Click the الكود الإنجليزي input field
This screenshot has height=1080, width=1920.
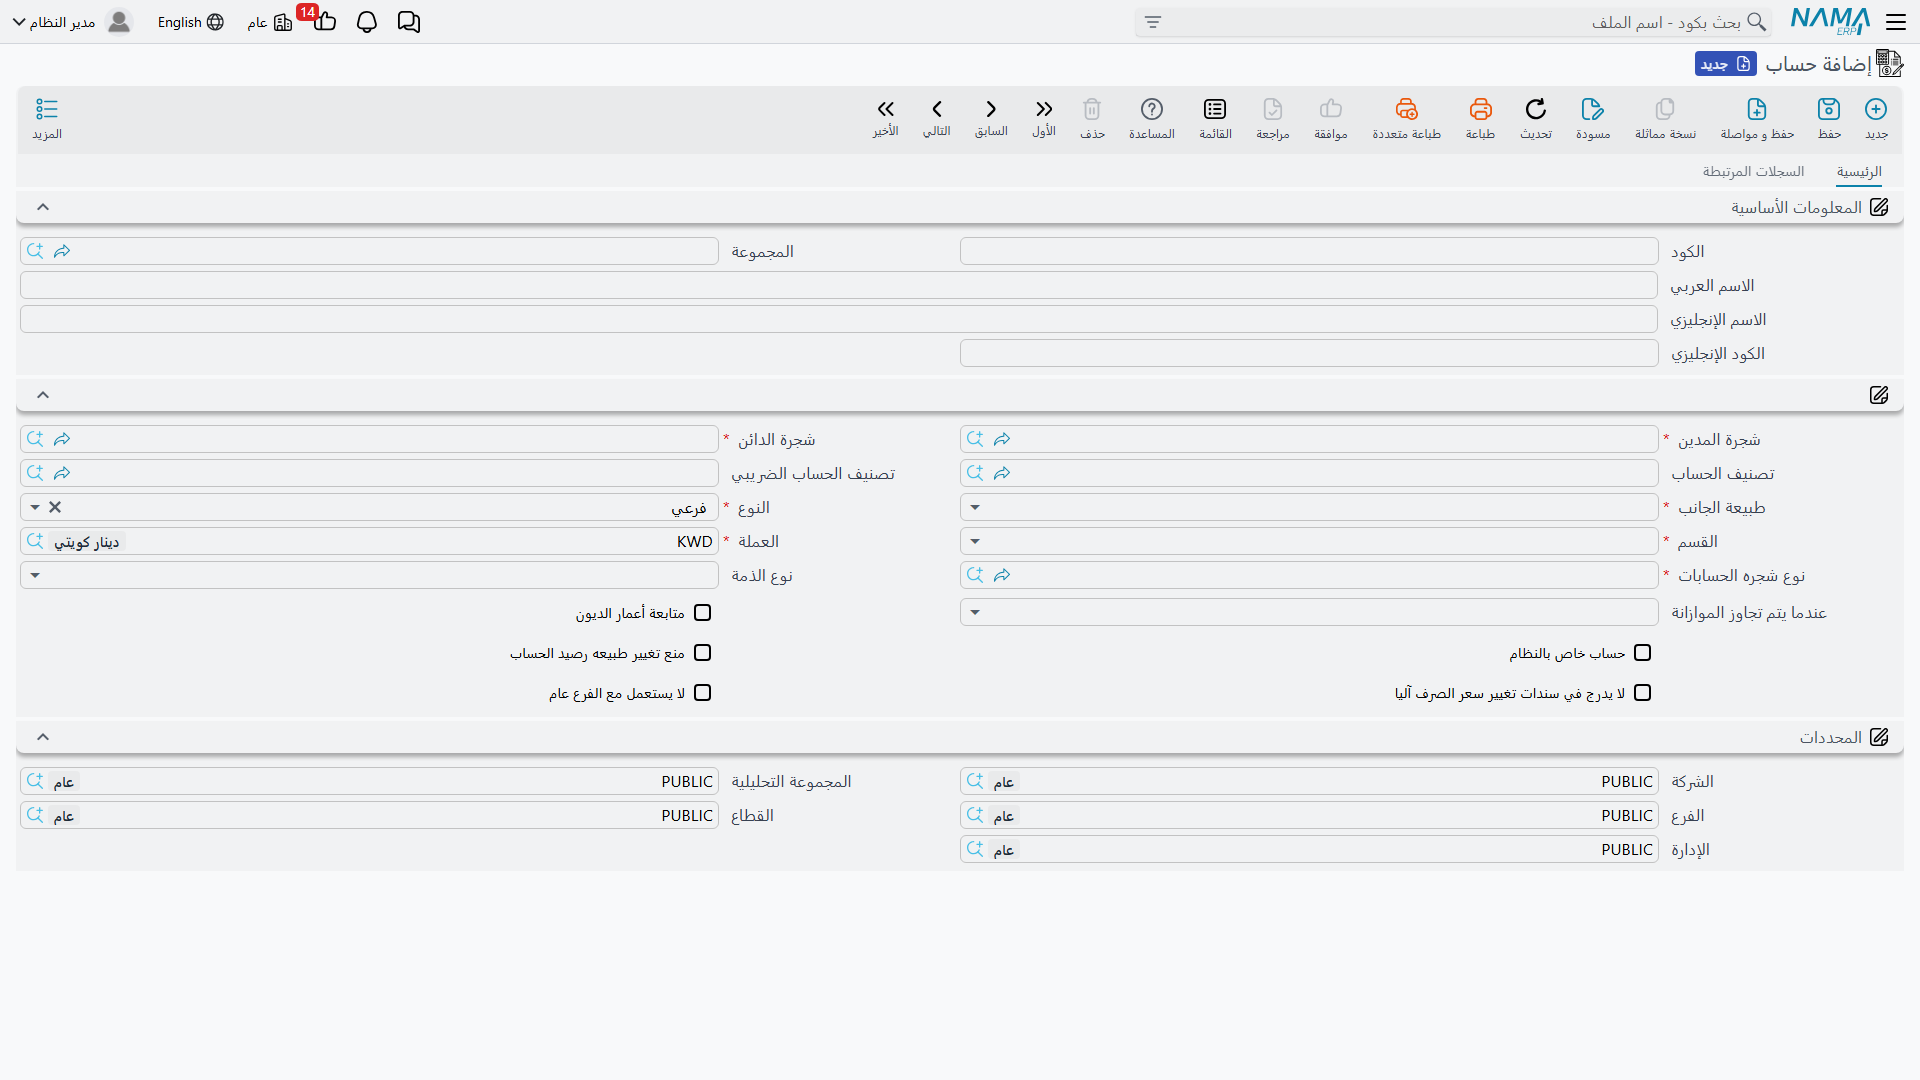[x=1309, y=353]
